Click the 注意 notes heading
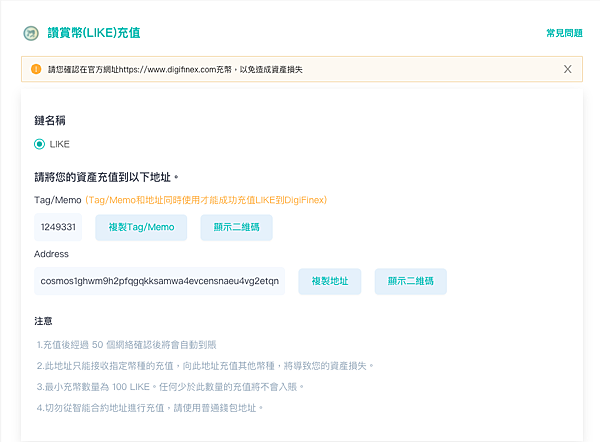Viewport: 600px width, 442px height. coord(43,321)
